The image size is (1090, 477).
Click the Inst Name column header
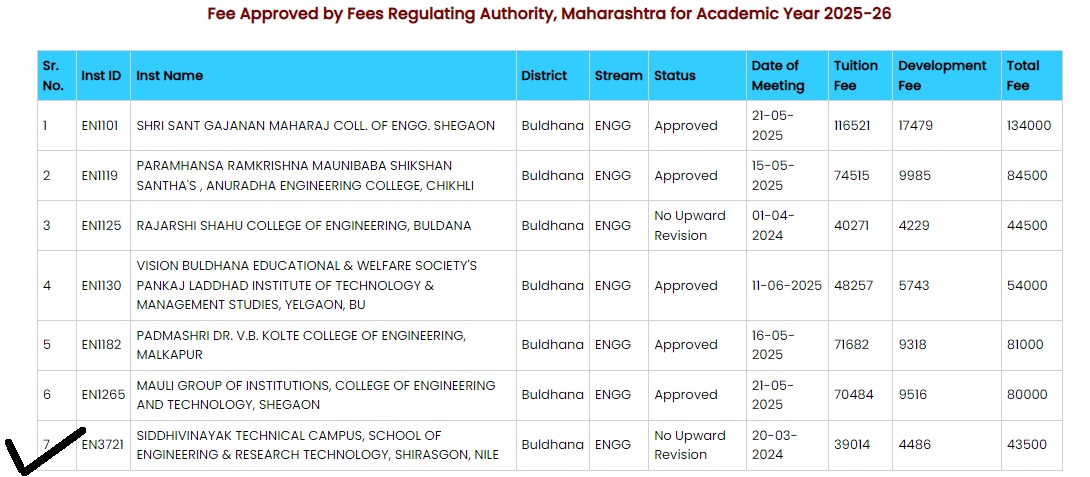click(169, 75)
